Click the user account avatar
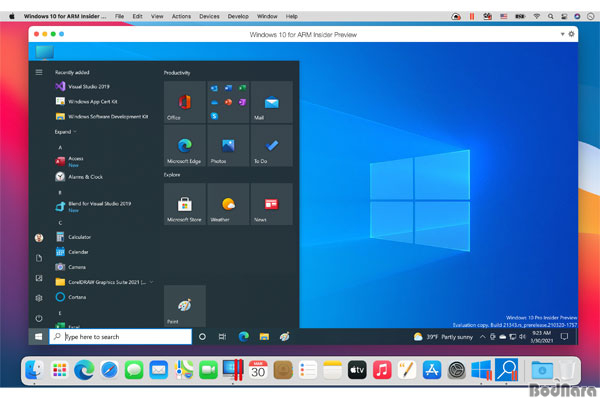Image resolution: width=600 pixels, height=400 pixels. [39, 238]
